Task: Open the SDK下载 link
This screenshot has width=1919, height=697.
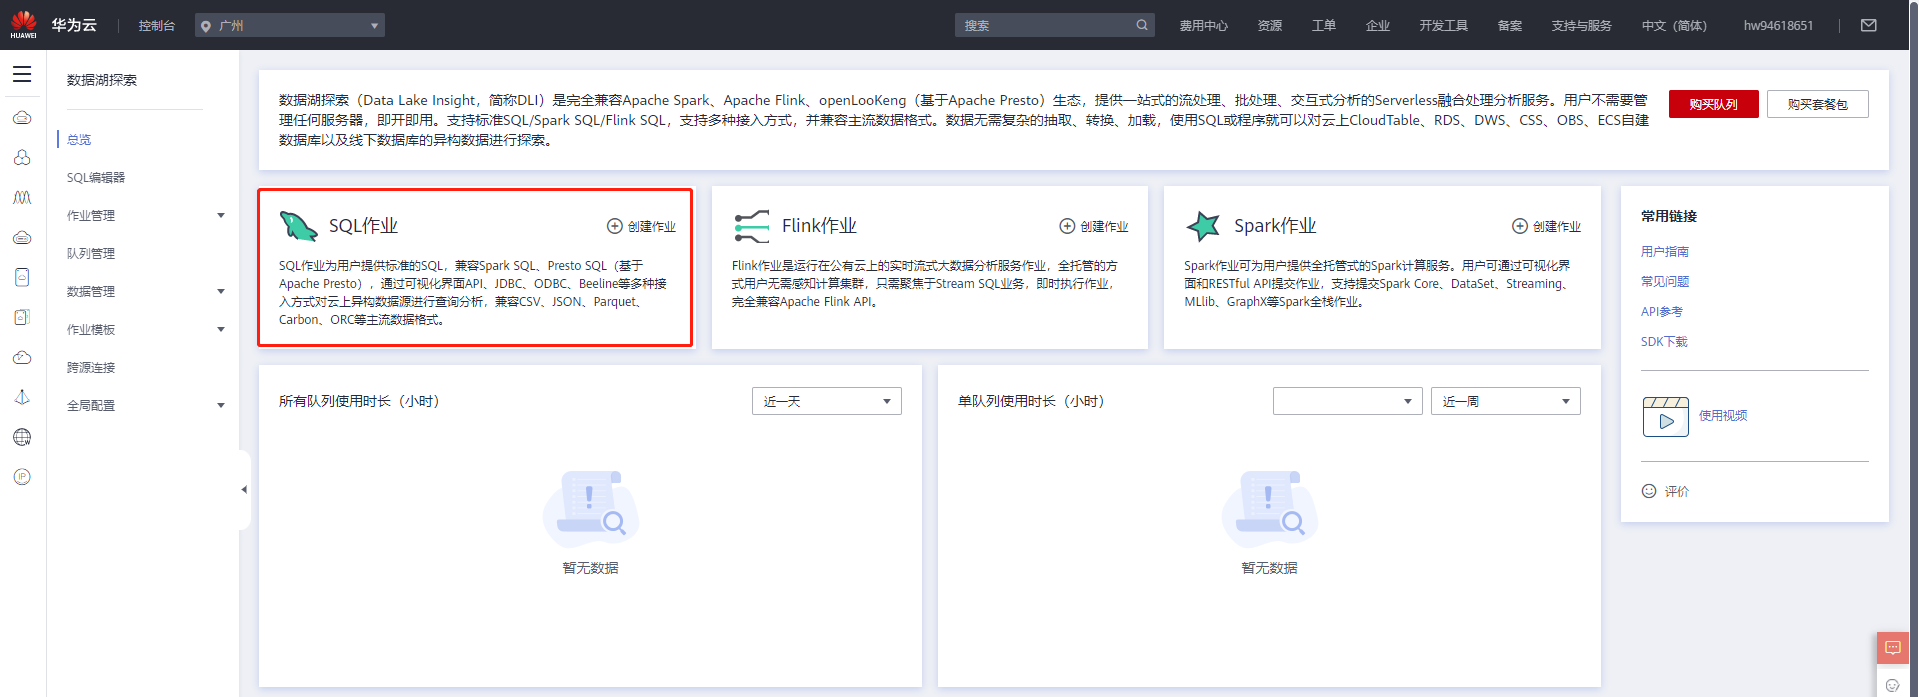Action: pos(1664,342)
